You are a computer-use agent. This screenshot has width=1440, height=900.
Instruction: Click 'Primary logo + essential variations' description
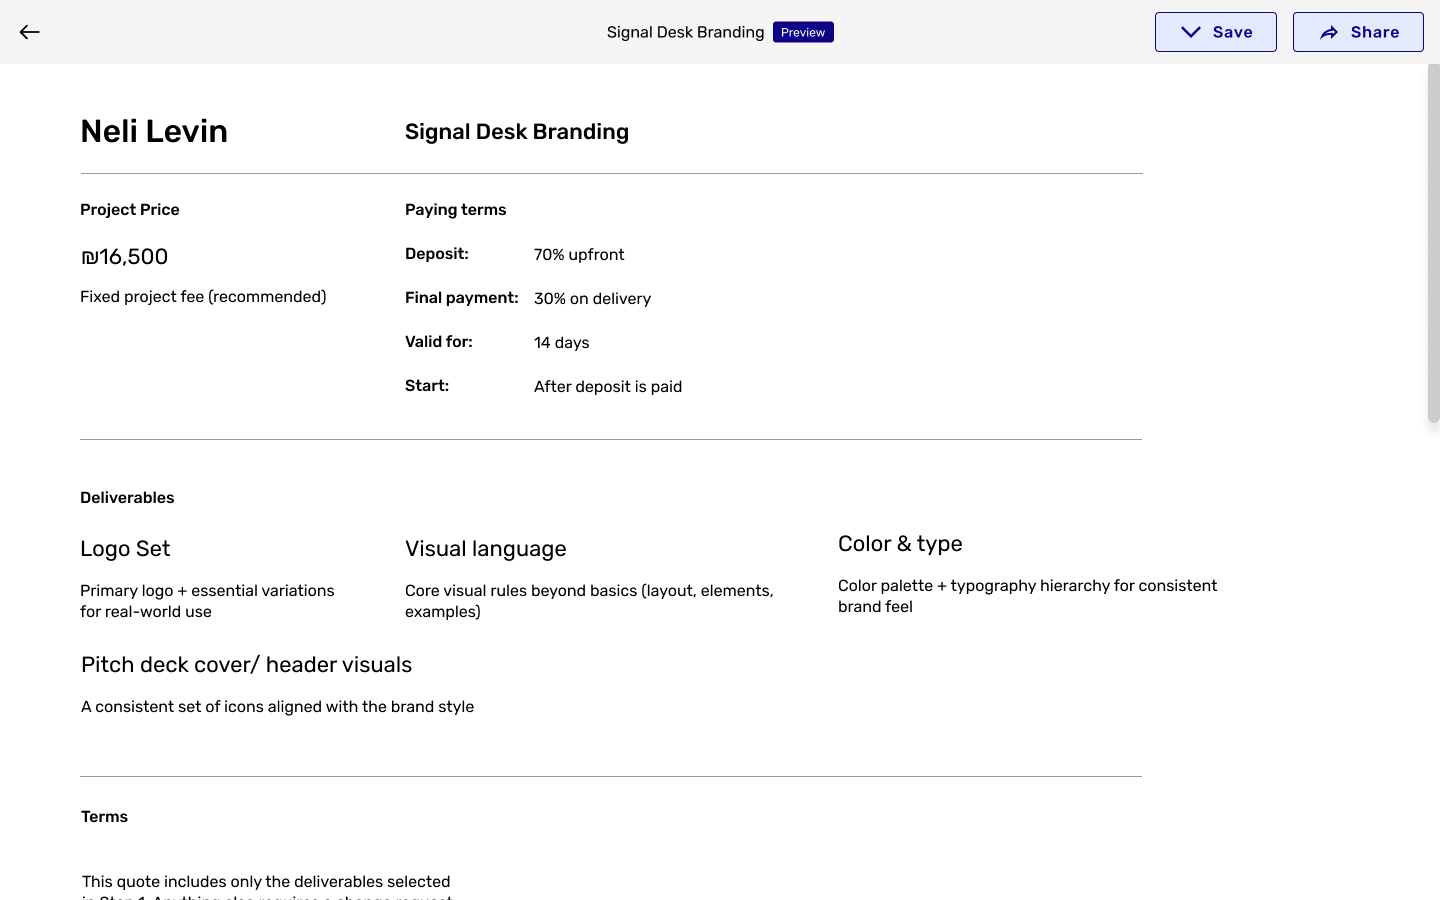point(207,601)
